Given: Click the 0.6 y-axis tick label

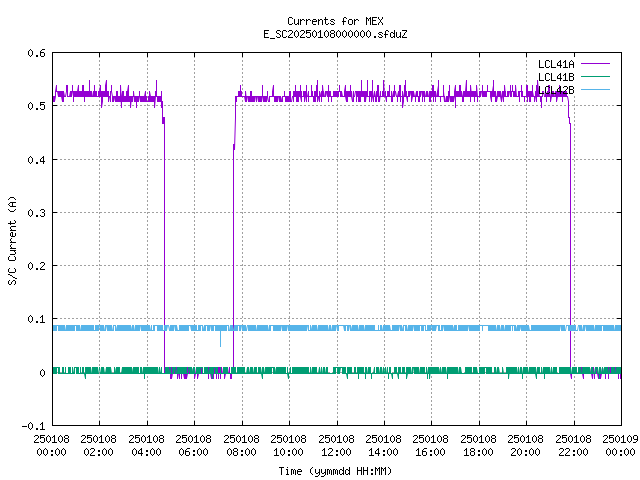Looking at the screenshot, I should pyautogui.click(x=36, y=53).
